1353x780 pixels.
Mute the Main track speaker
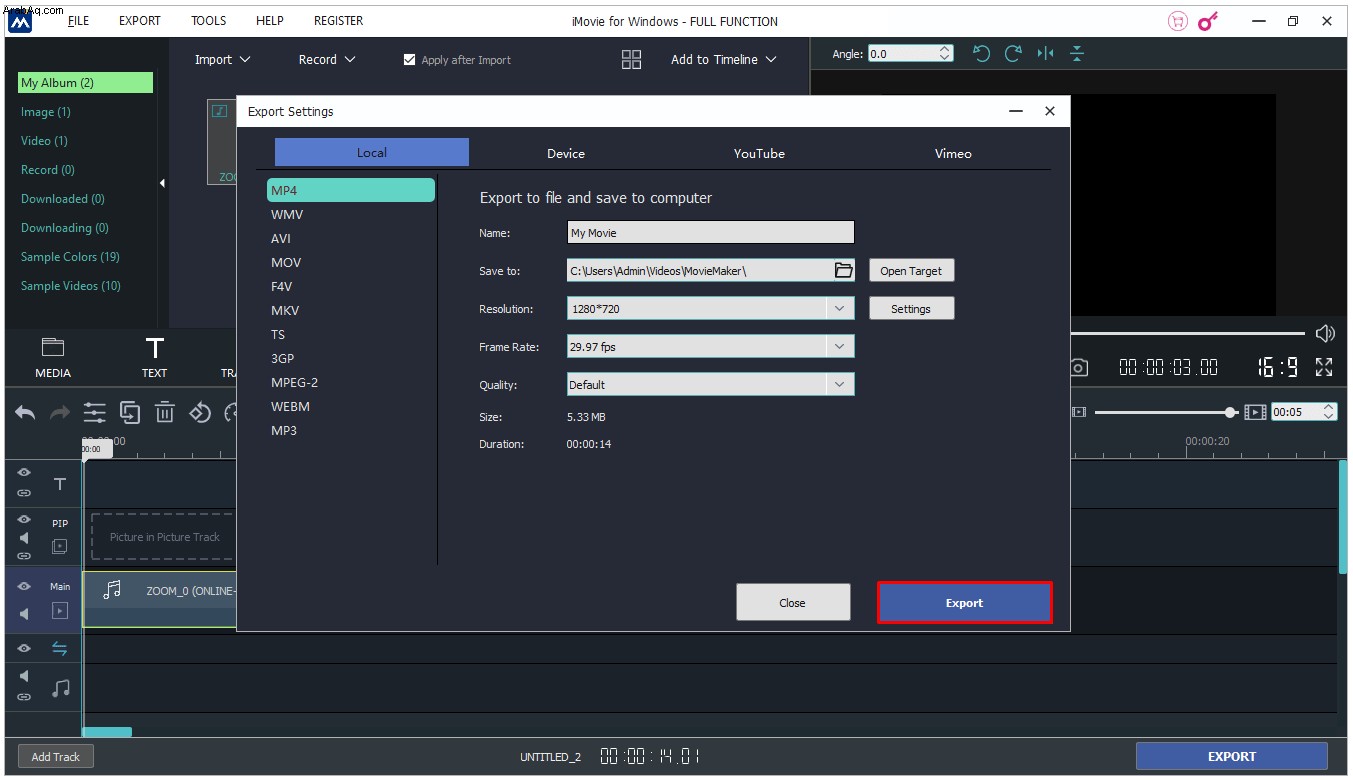(24, 614)
